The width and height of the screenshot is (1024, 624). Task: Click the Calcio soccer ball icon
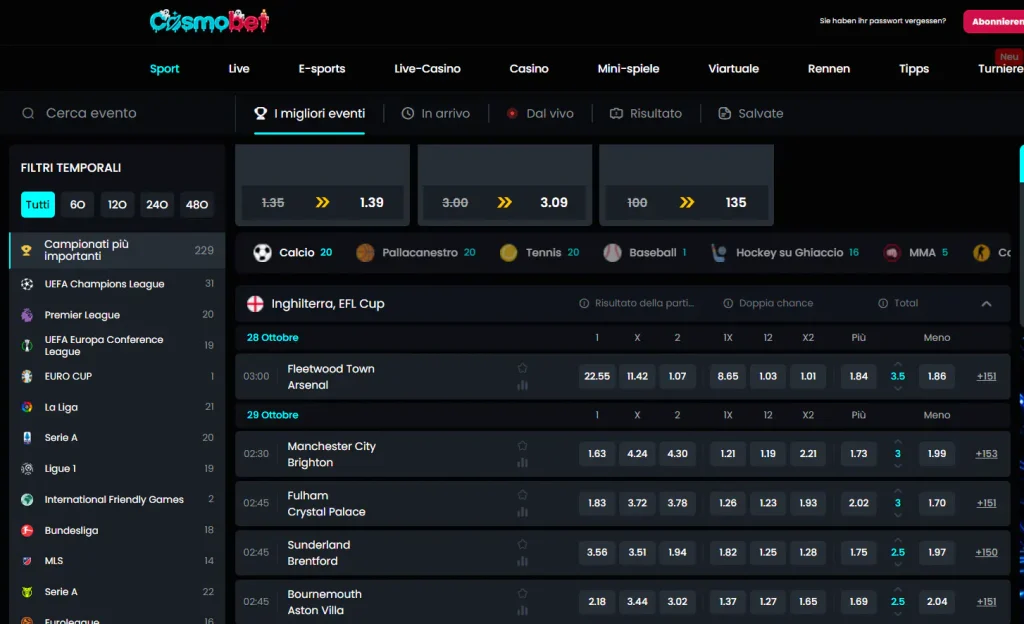tap(263, 253)
